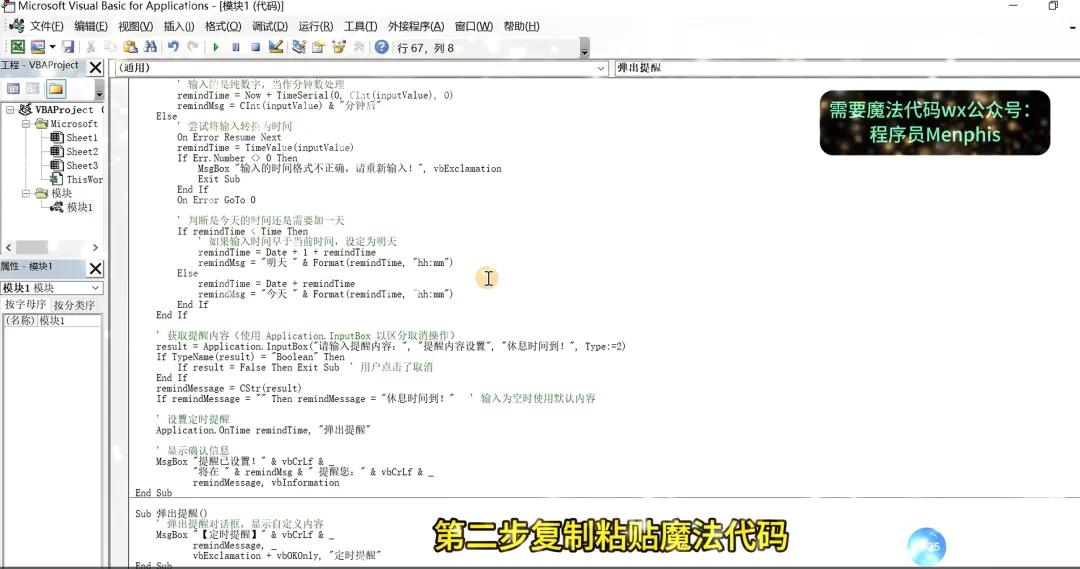
Task: Run the macro with green play button
Action: tap(216, 47)
